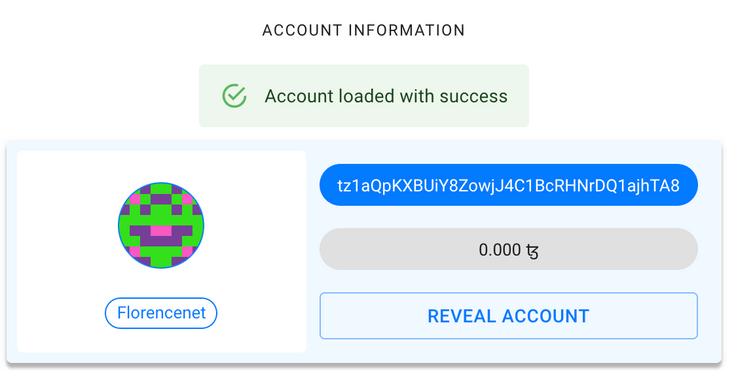Copy the tz1aQpKXBUiY8... address pill

coord(508,185)
